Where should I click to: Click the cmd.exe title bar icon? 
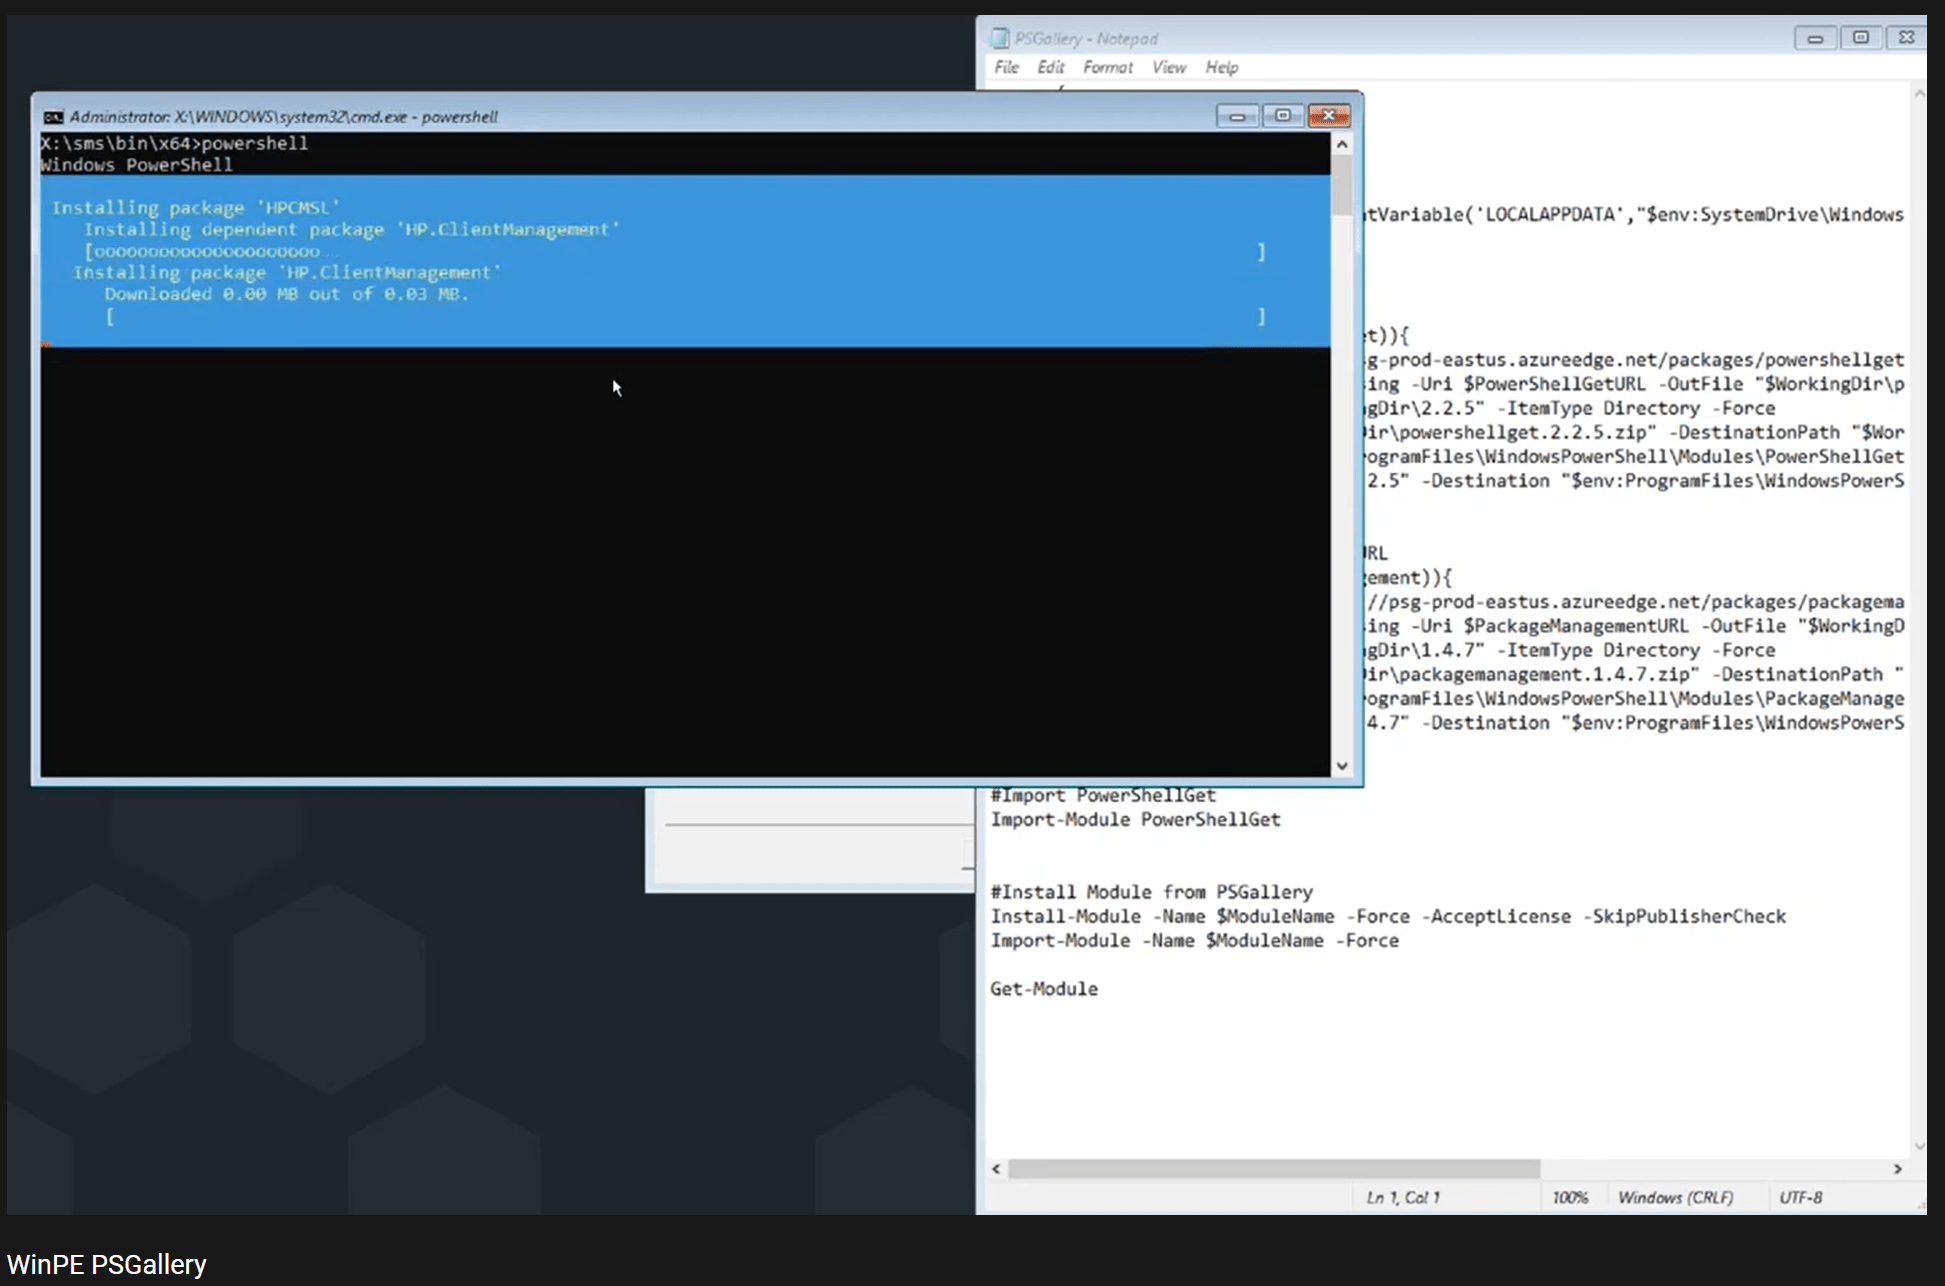(53, 117)
